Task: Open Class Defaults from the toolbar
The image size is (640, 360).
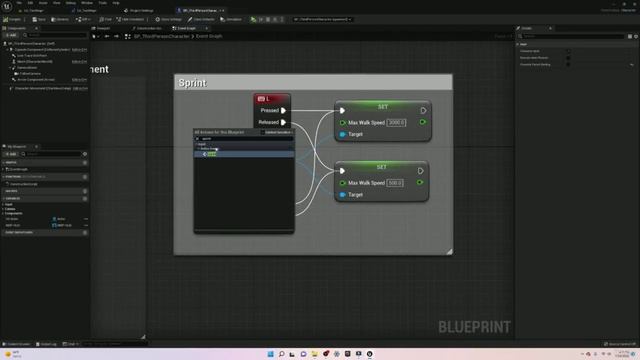Action: 201,19
